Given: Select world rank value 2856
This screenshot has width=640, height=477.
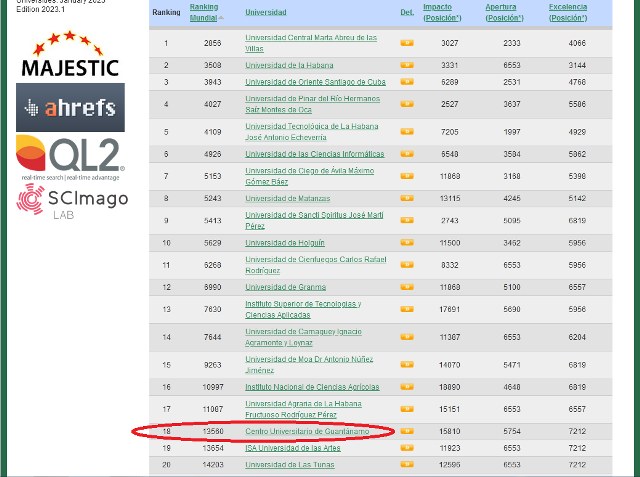Looking at the screenshot, I should pos(213,43).
